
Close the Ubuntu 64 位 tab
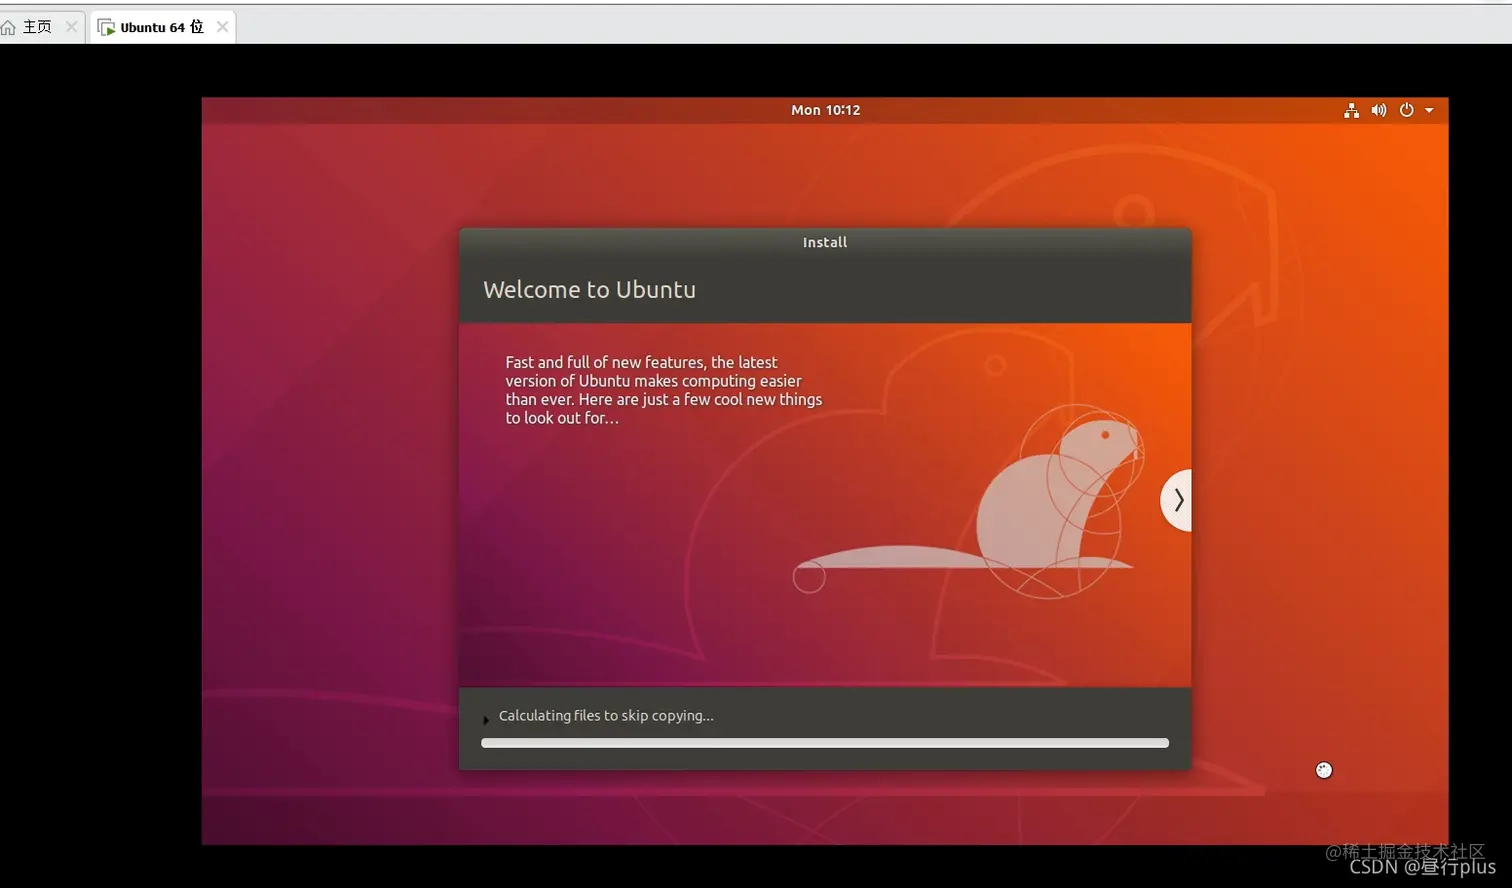pos(222,27)
